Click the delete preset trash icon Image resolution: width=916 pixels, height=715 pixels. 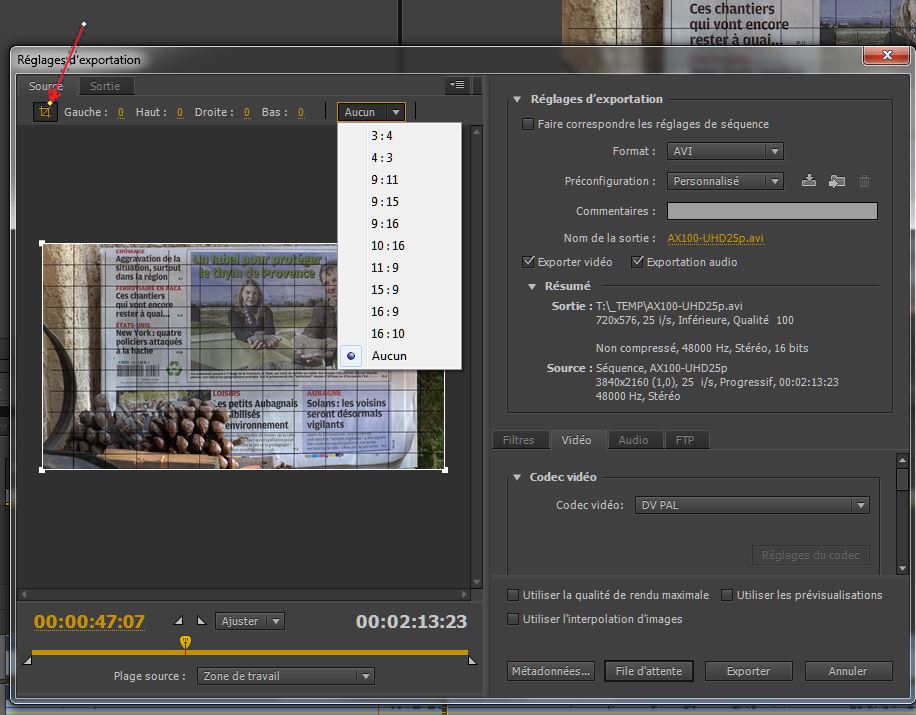pos(865,181)
